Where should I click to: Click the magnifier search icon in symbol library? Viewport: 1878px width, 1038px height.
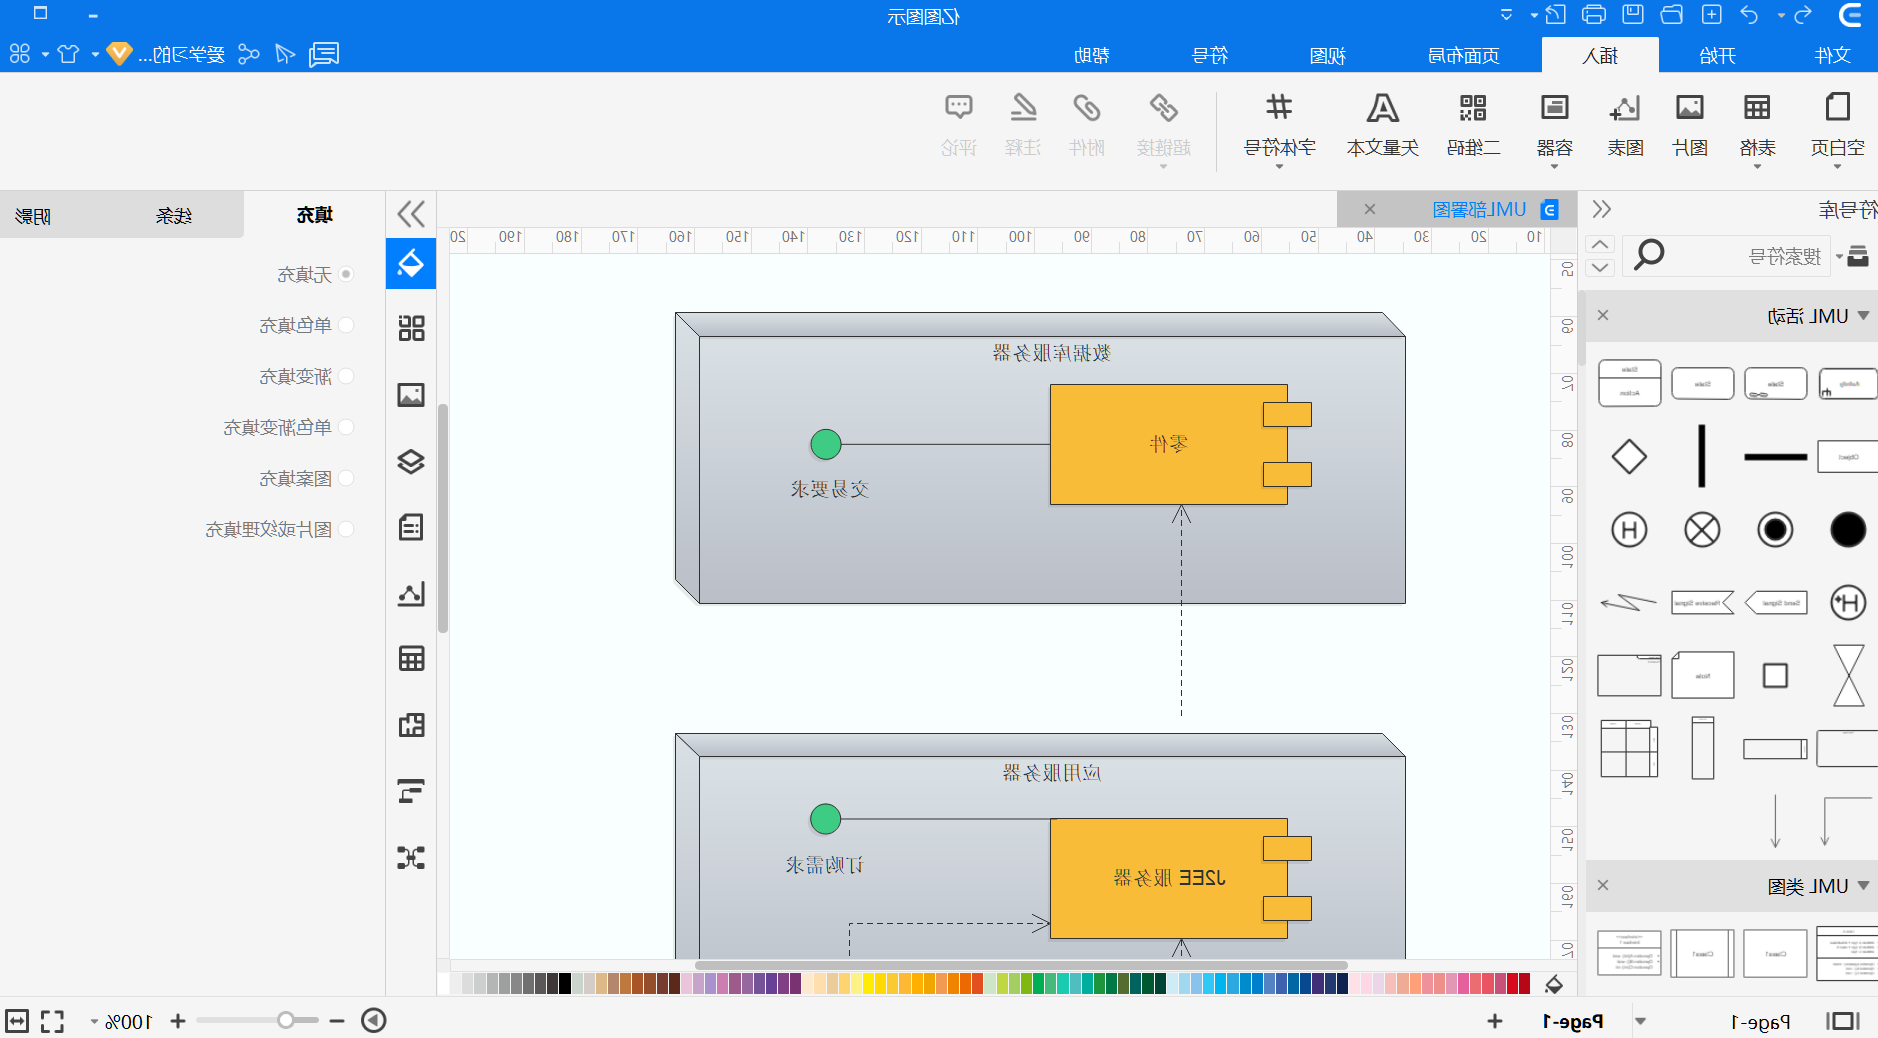pyautogui.click(x=1648, y=255)
